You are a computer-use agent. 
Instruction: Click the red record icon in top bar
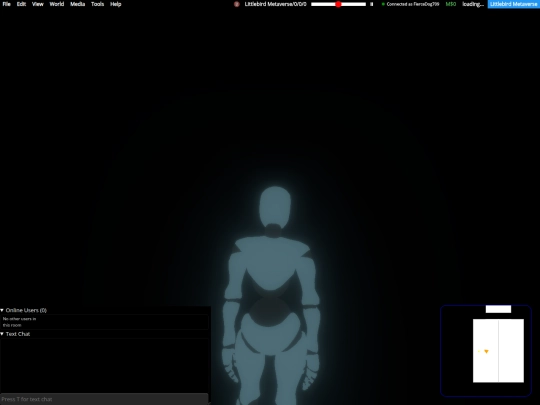click(237, 4)
